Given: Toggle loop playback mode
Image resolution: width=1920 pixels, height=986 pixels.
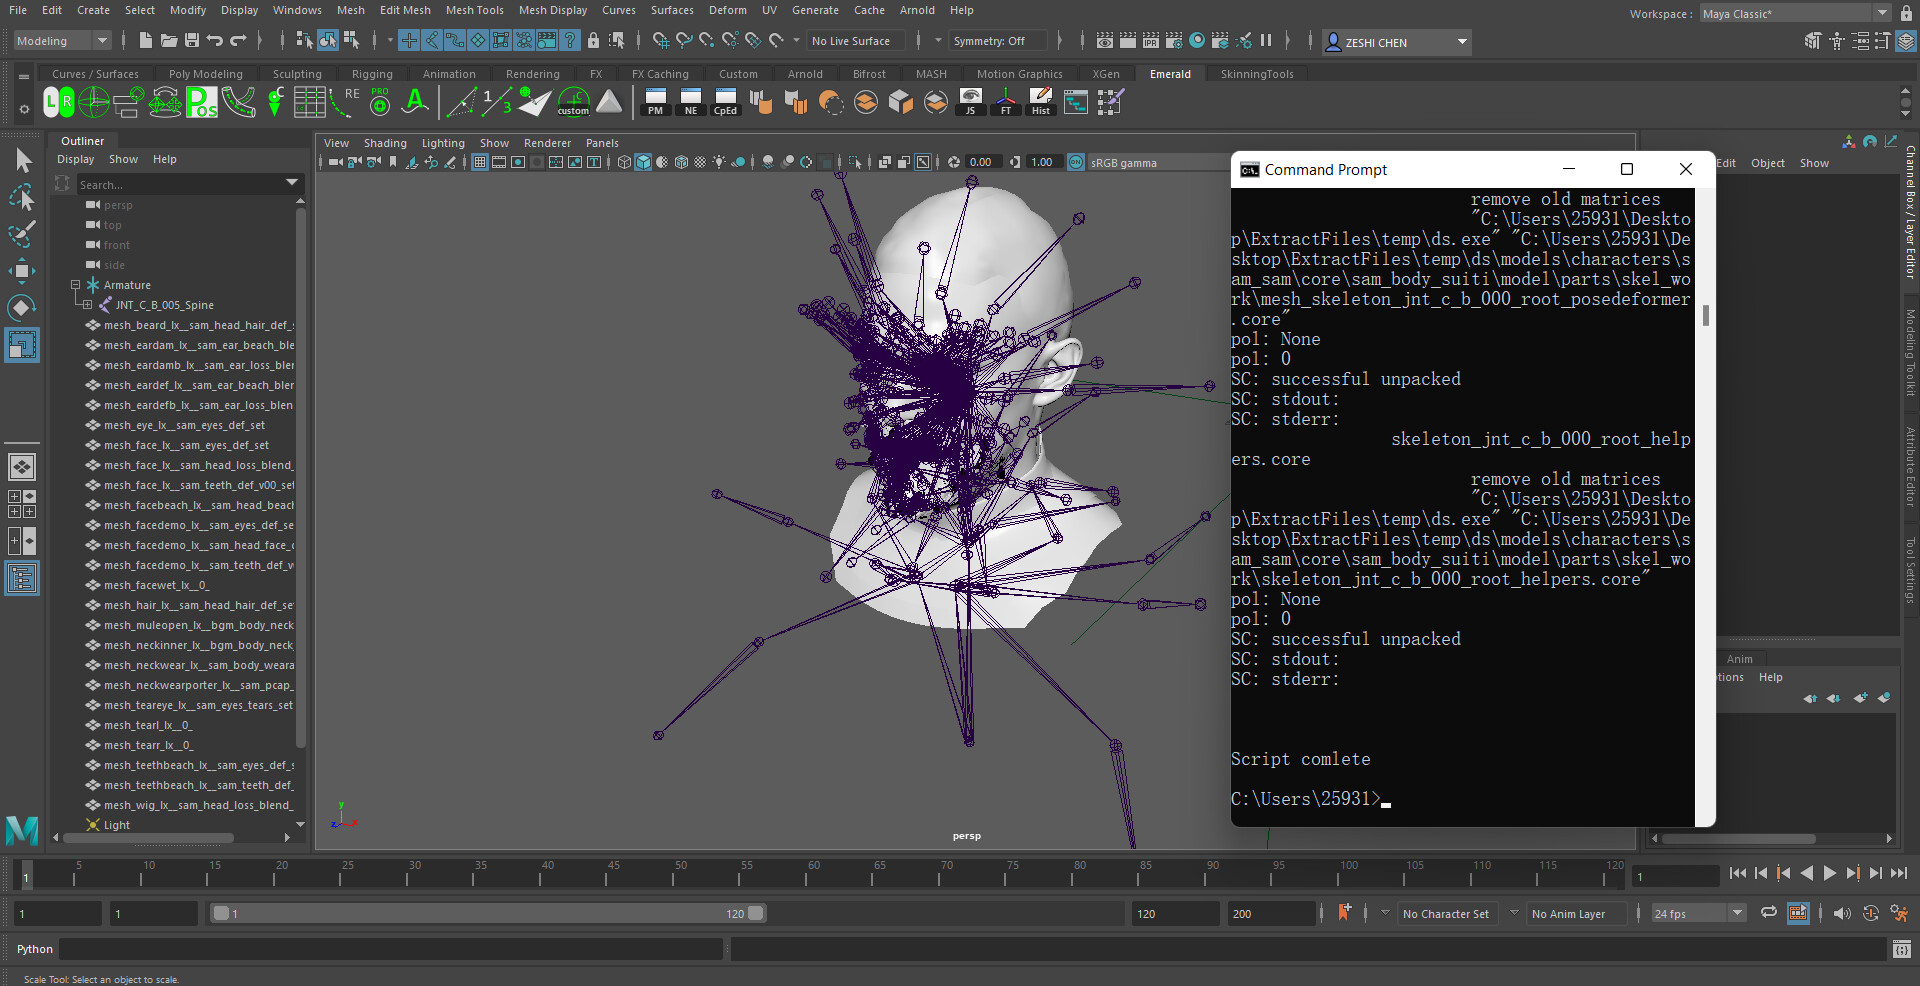Looking at the screenshot, I should (x=1768, y=913).
